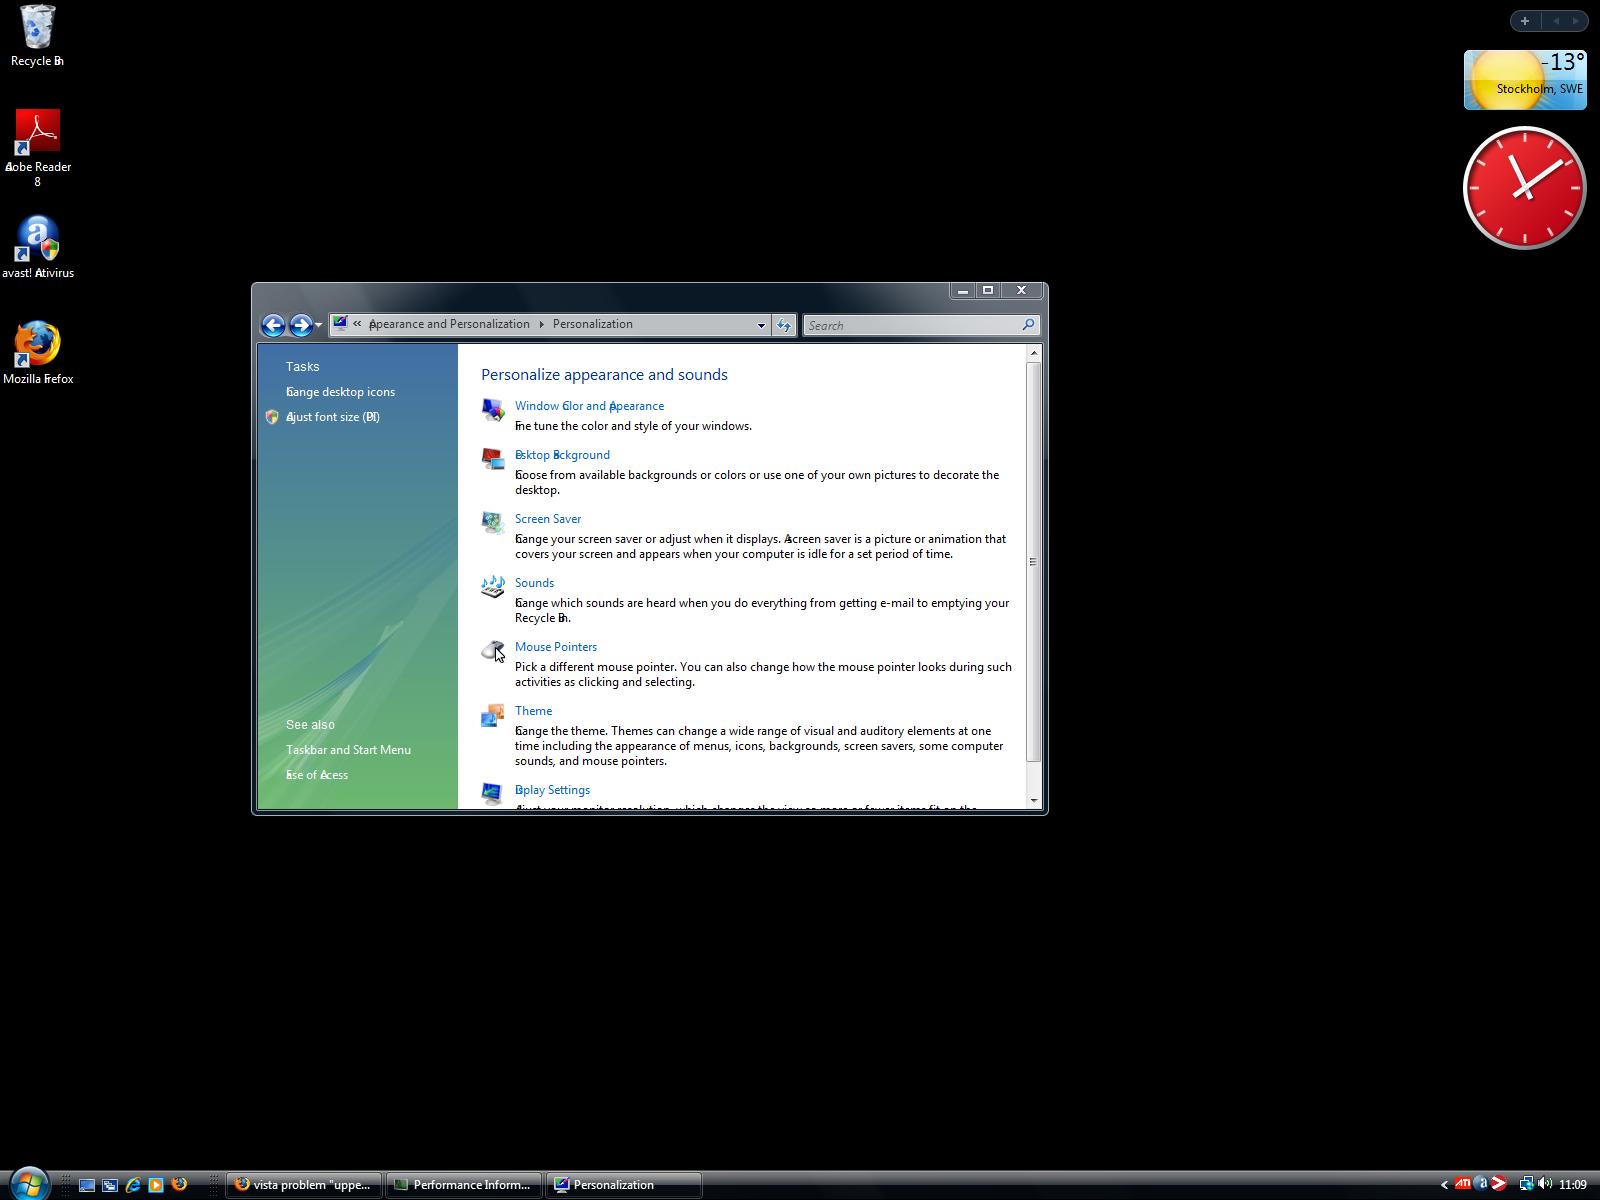This screenshot has height=1200, width=1600.
Task: Minimize the Personalization window
Action: (x=963, y=291)
